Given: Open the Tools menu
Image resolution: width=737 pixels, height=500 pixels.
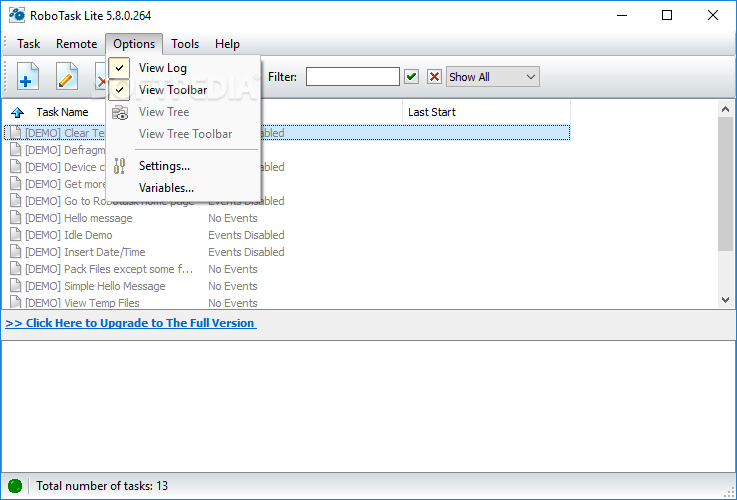Looking at the screenshot, I should click(185, 44).
